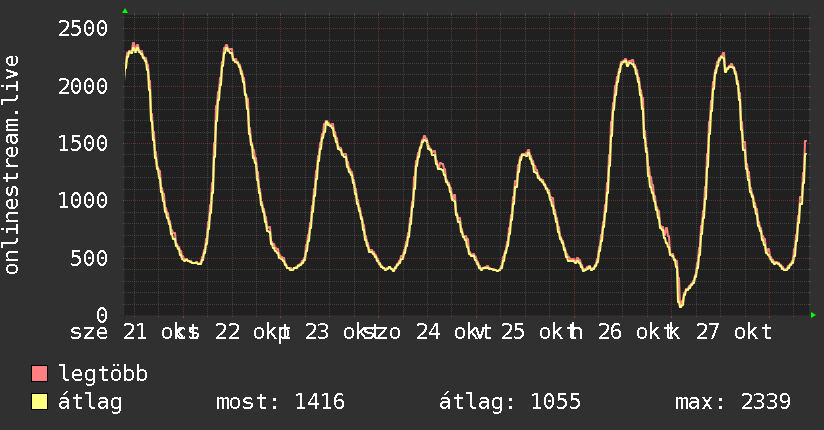Click the 500 y-axis label

pos(89,258)
